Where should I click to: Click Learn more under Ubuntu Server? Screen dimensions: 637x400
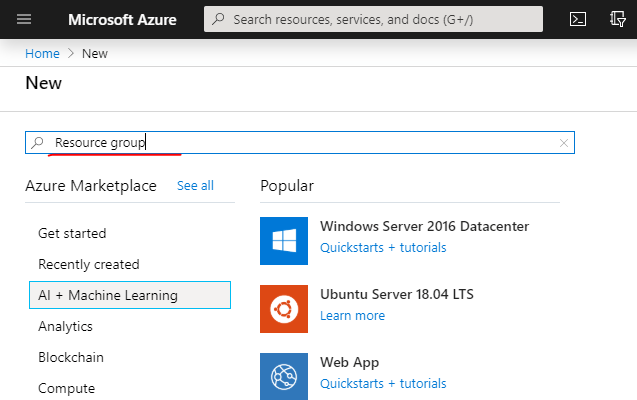click(352, 315)
